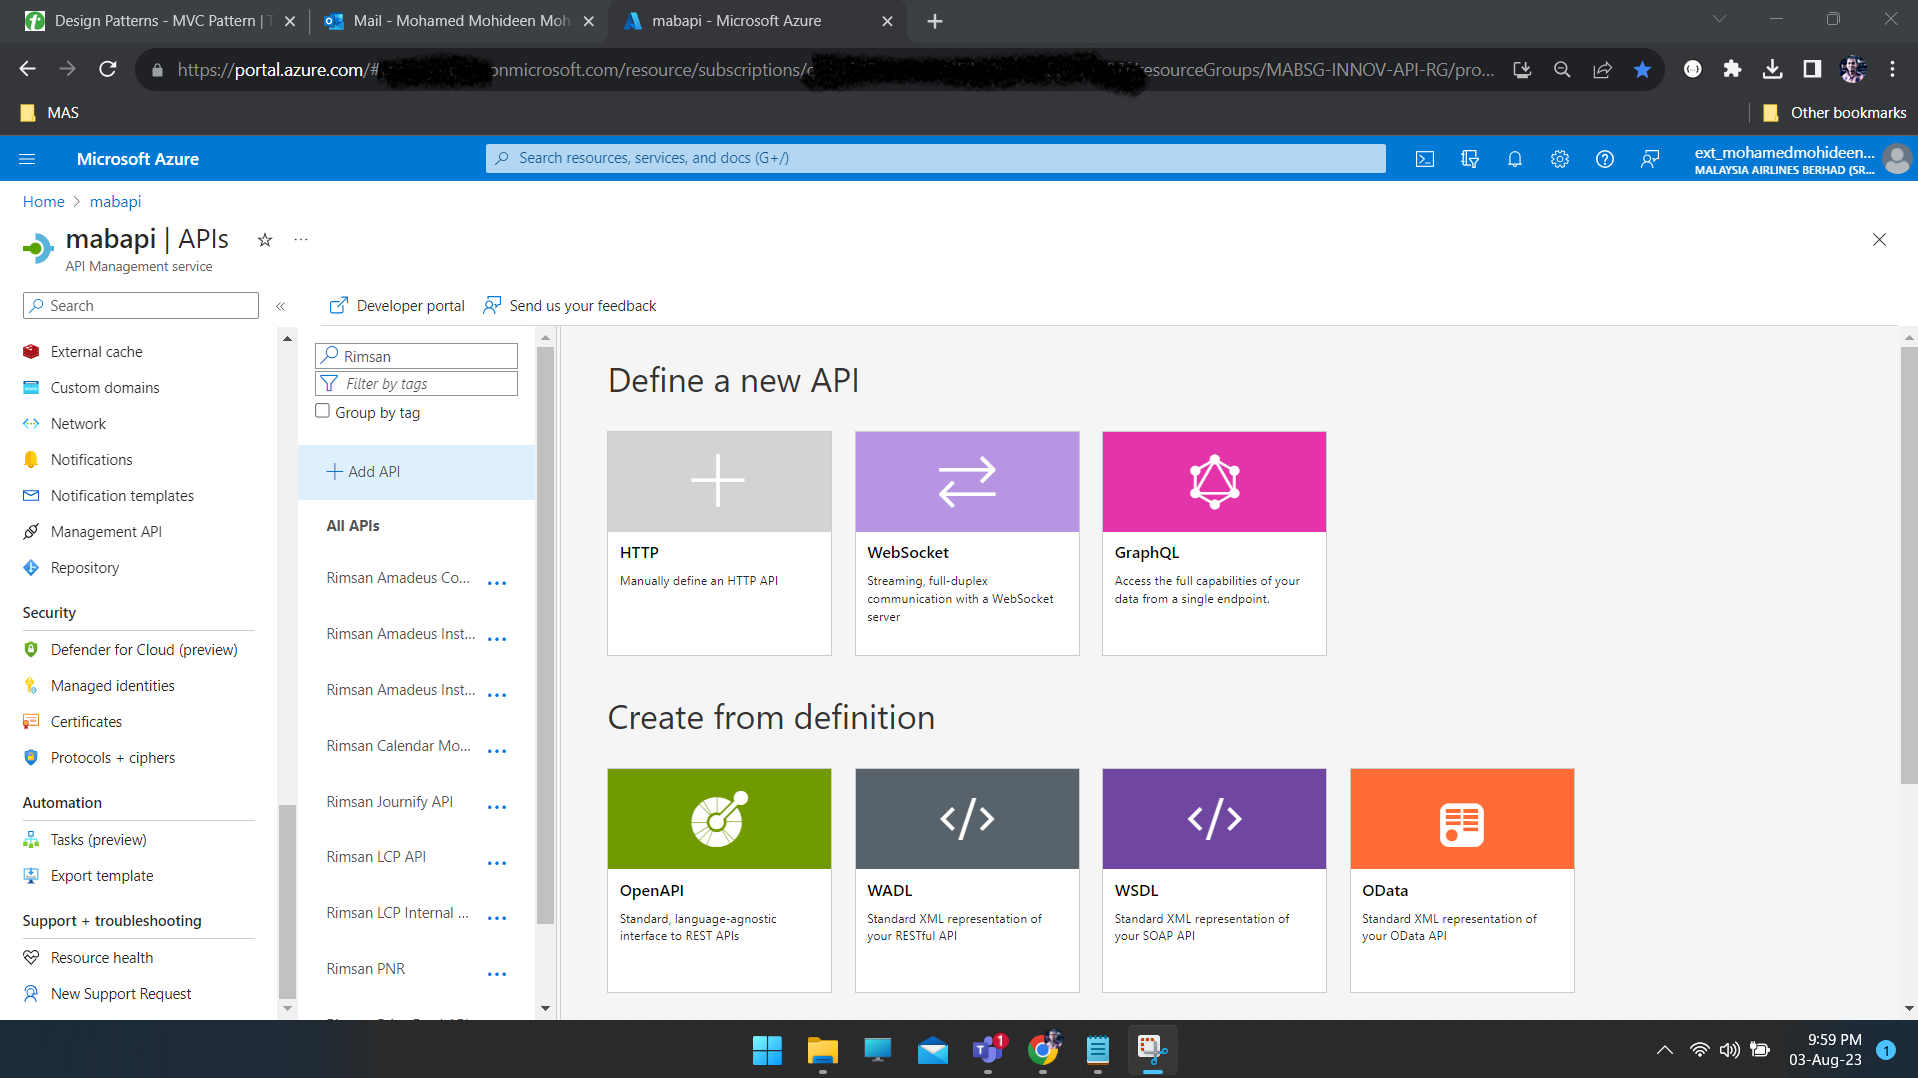The width and height of the screenshot is (1918, 1078).
Task: Reload the browser page
Action: point(108,69)
